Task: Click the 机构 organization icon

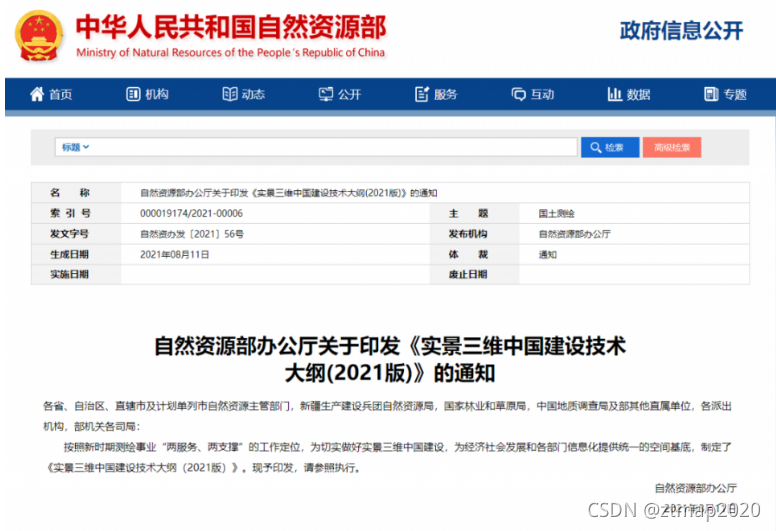Action: point(133,94)
